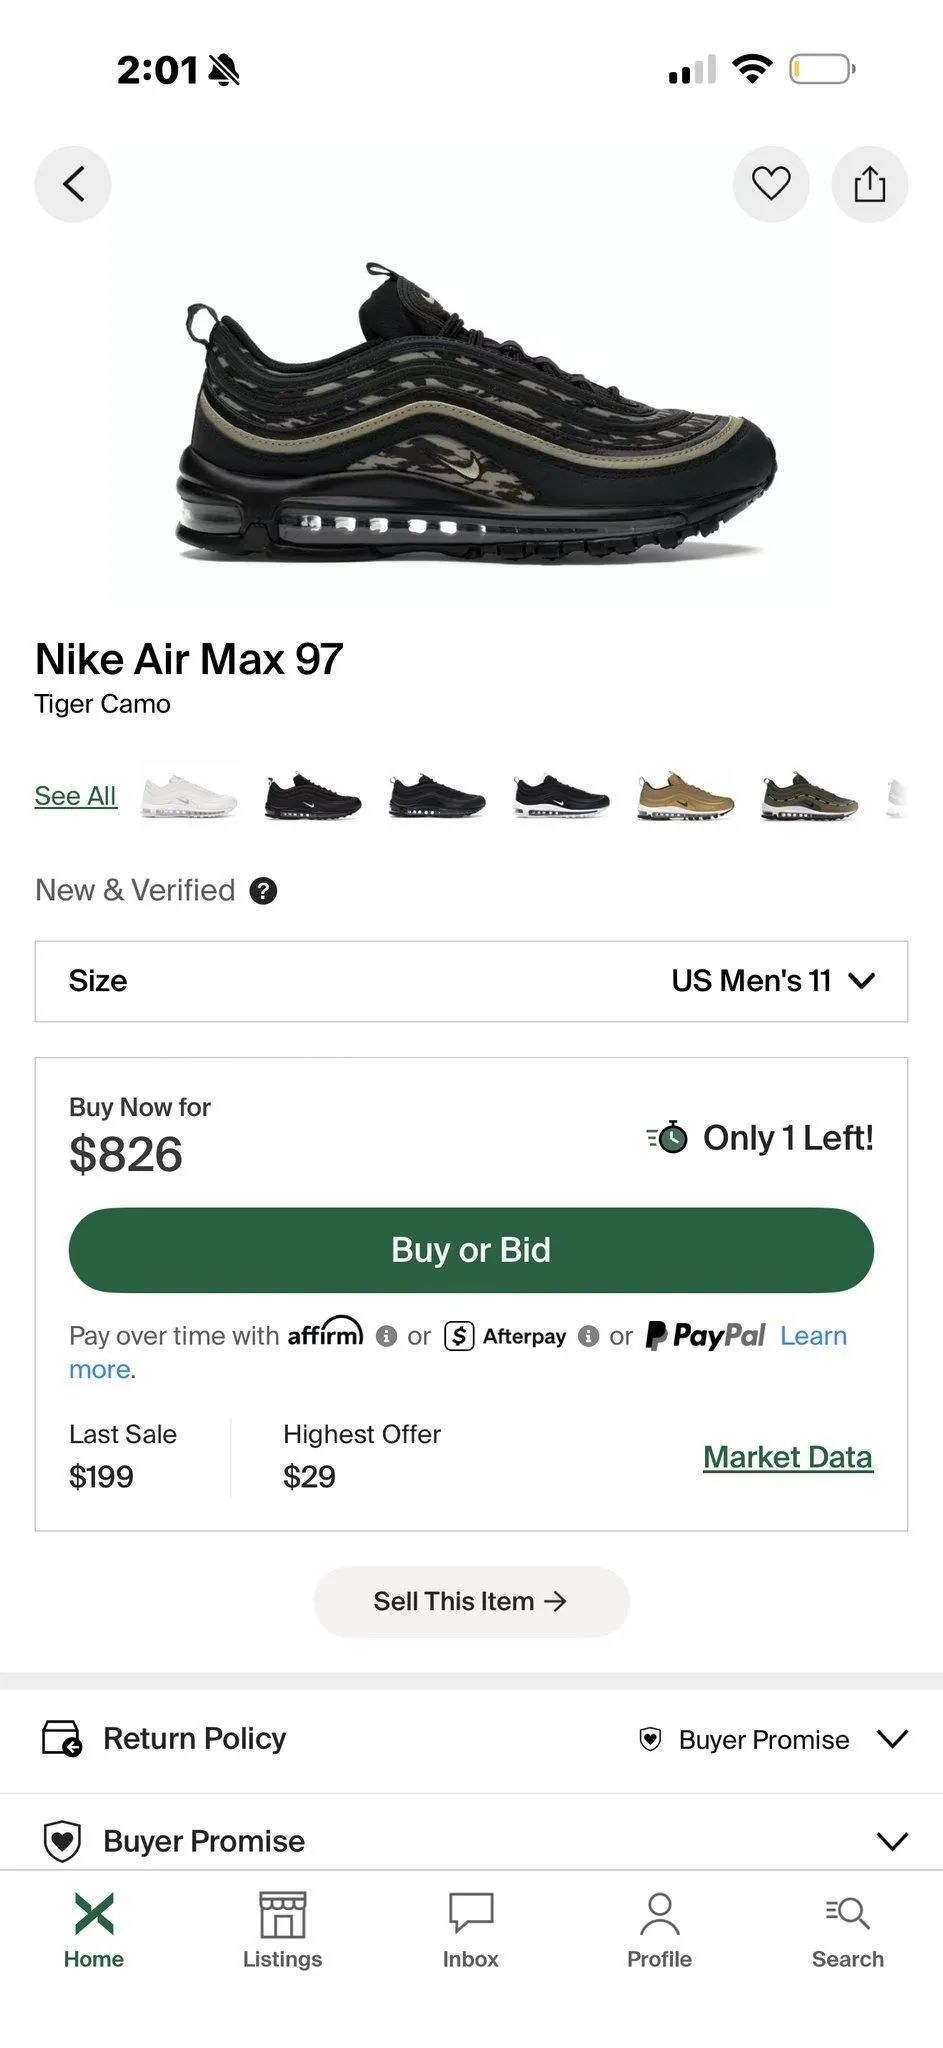
Task: Click the New & Verified help icon
Action: pyautogui.click(x=263, y=891)
